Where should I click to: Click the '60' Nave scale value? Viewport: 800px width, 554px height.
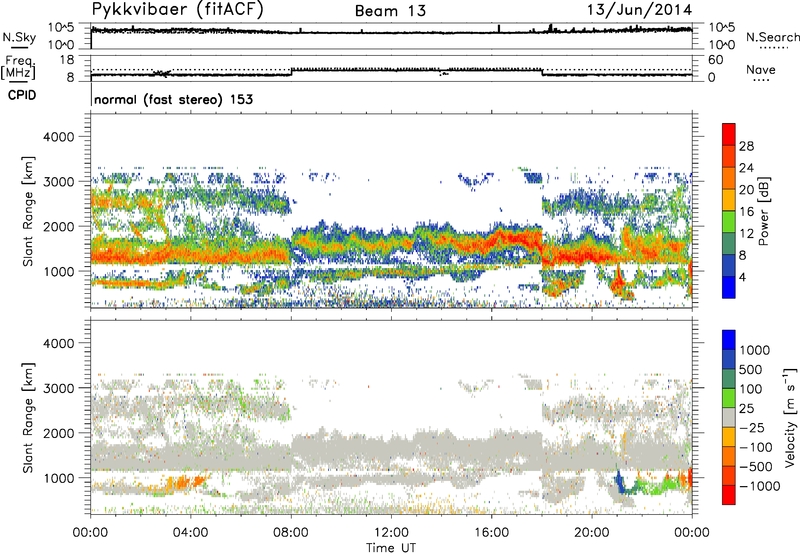click(715, 60)
